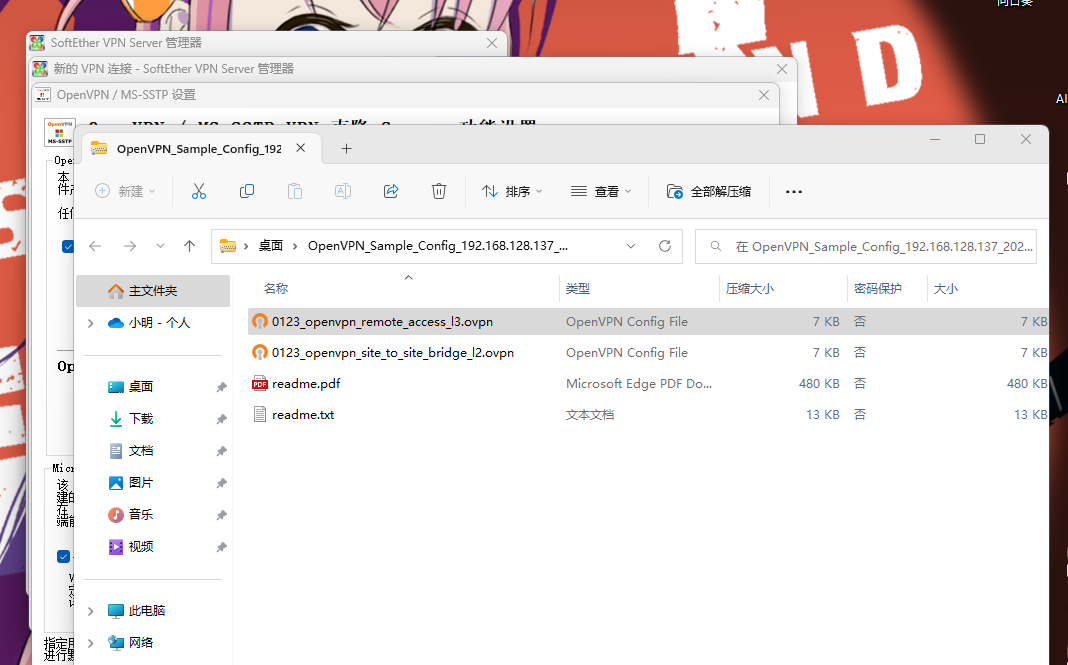Viewport: 1068px width, 665px height.
Task: Click the Rename icon in toolbar
Action: pyautogui.click(x=343, y=191)
